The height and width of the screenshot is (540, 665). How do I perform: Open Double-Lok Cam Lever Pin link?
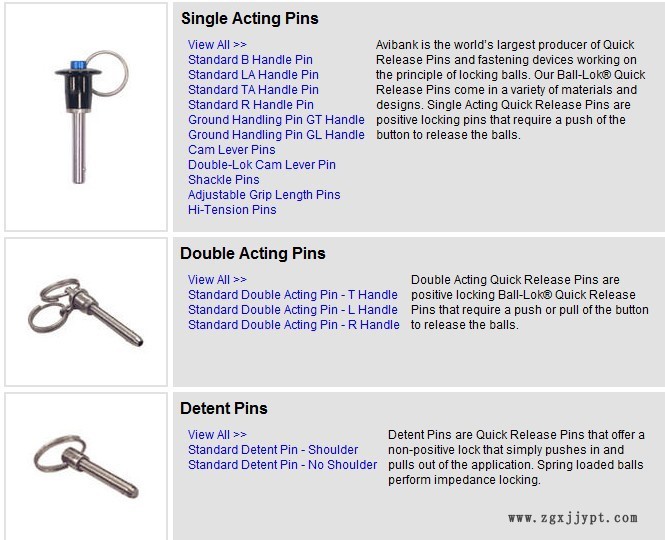(x=262, y=165)
